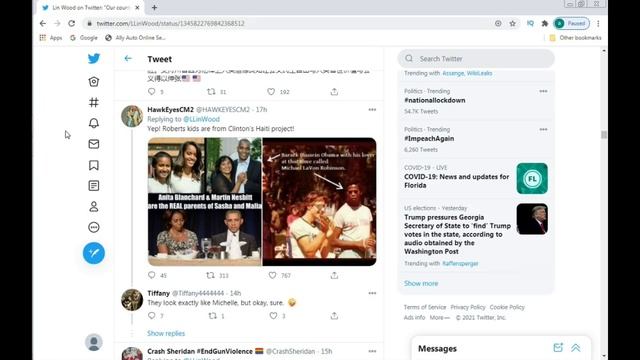
Task: Open Explore hashtag icon in sidebar
Action: click(93, 102)
